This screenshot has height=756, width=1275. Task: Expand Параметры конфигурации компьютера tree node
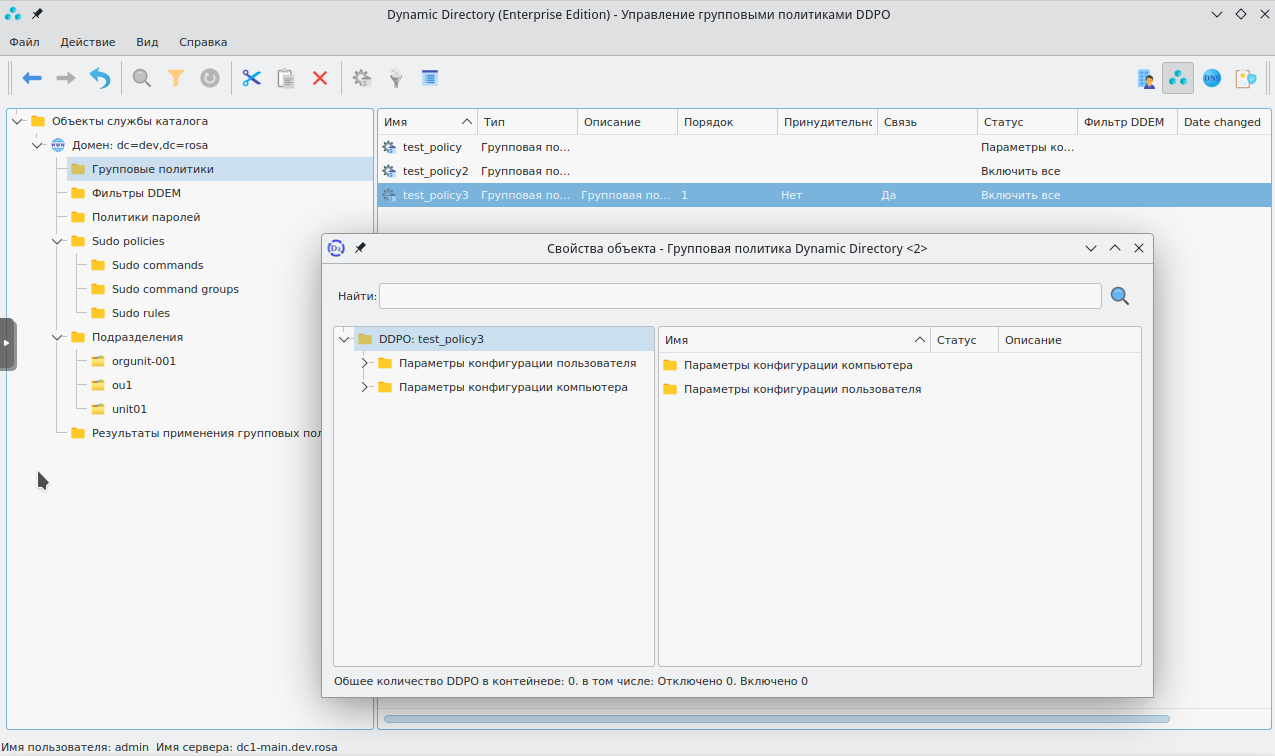point(365,387)
